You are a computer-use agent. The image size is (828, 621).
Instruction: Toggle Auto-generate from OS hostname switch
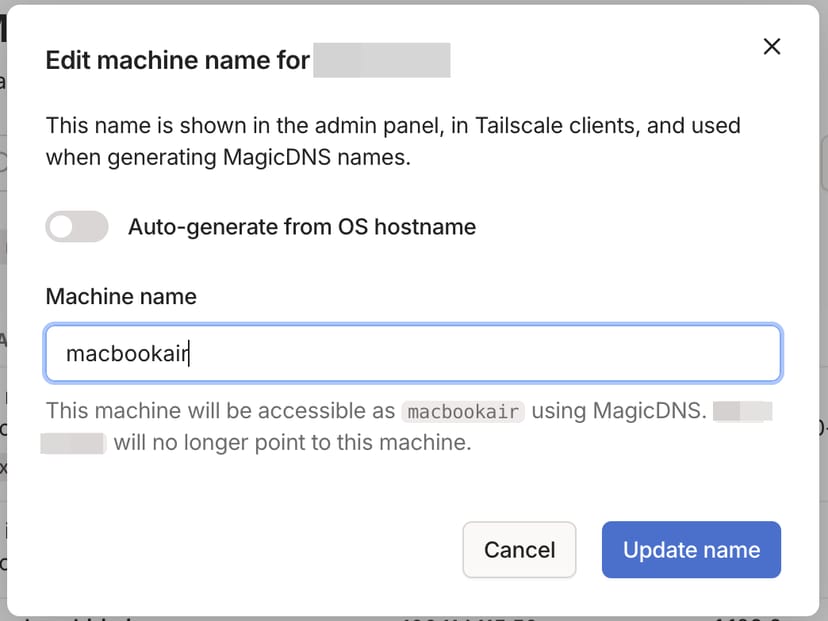pos(77,227)
